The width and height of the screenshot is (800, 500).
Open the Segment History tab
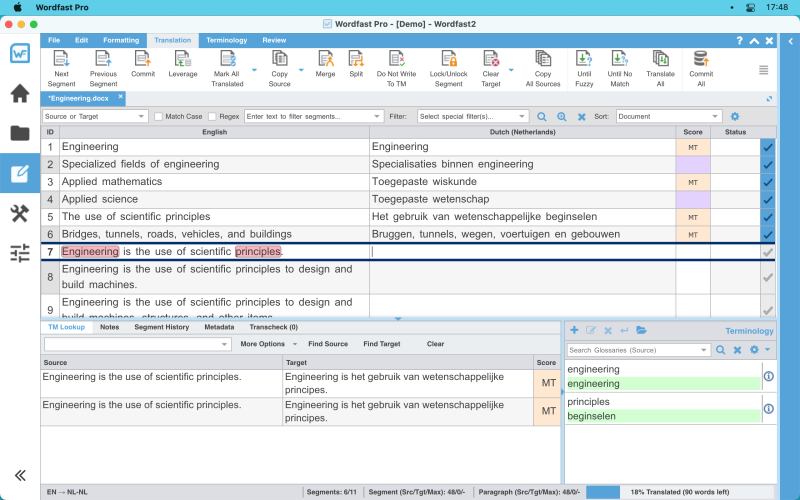point(162,327)
